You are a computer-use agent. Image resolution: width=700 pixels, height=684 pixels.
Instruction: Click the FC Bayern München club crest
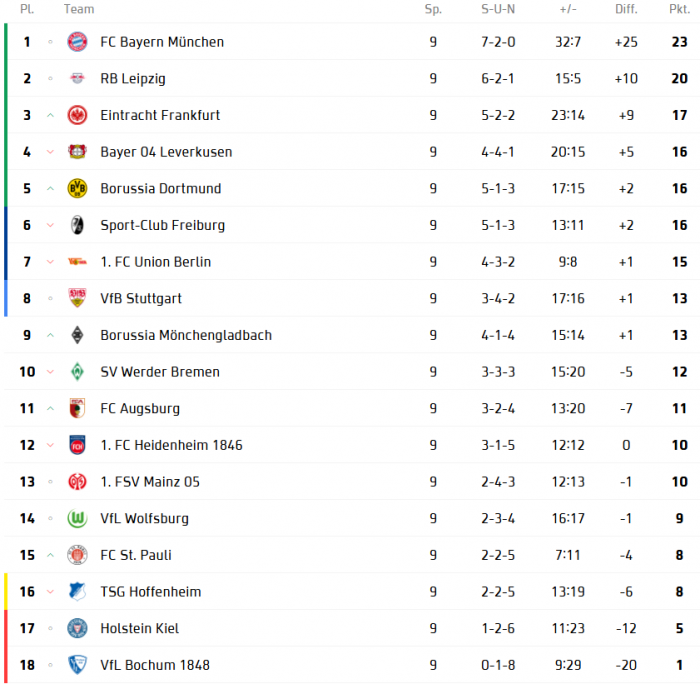click(77, 42)
